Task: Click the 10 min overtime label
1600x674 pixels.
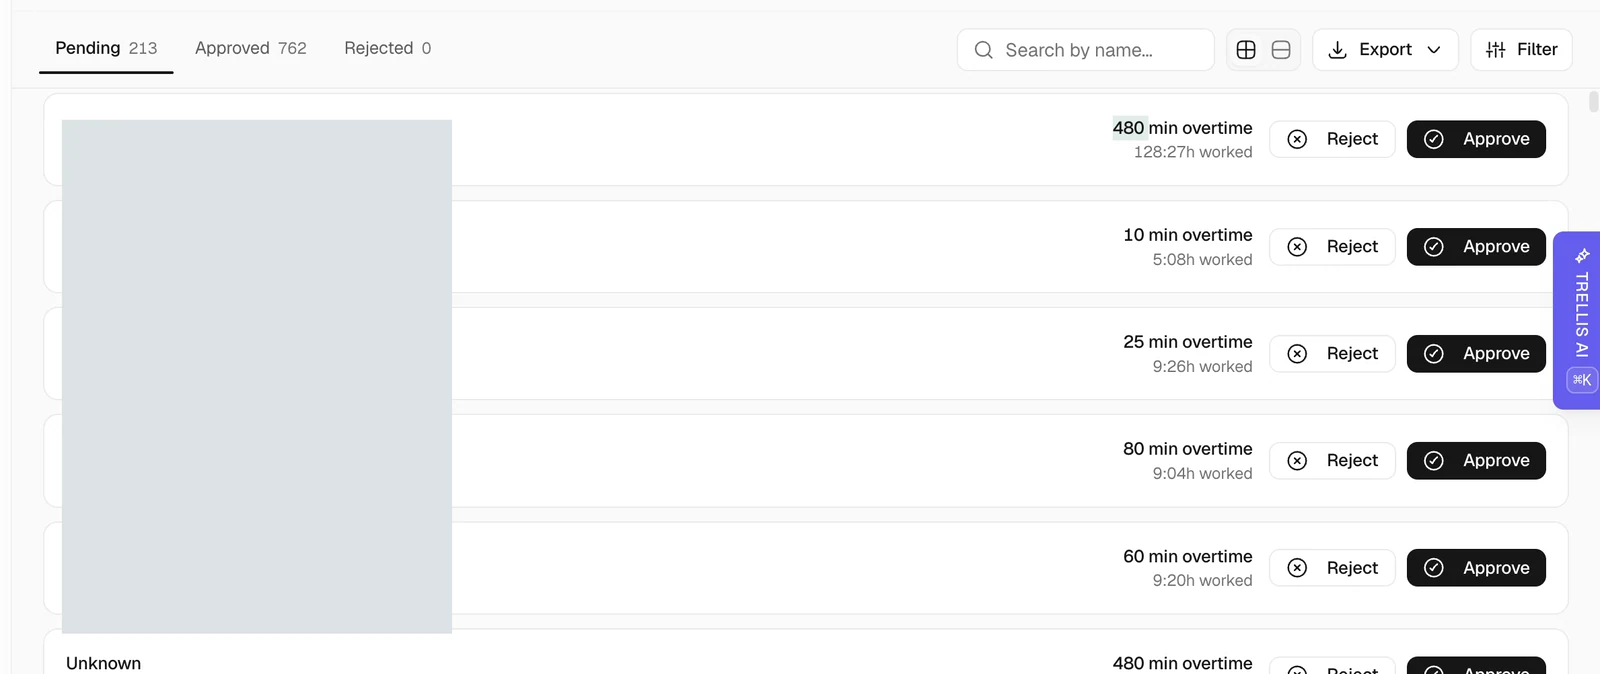Action: click(x=1188, y=235)
